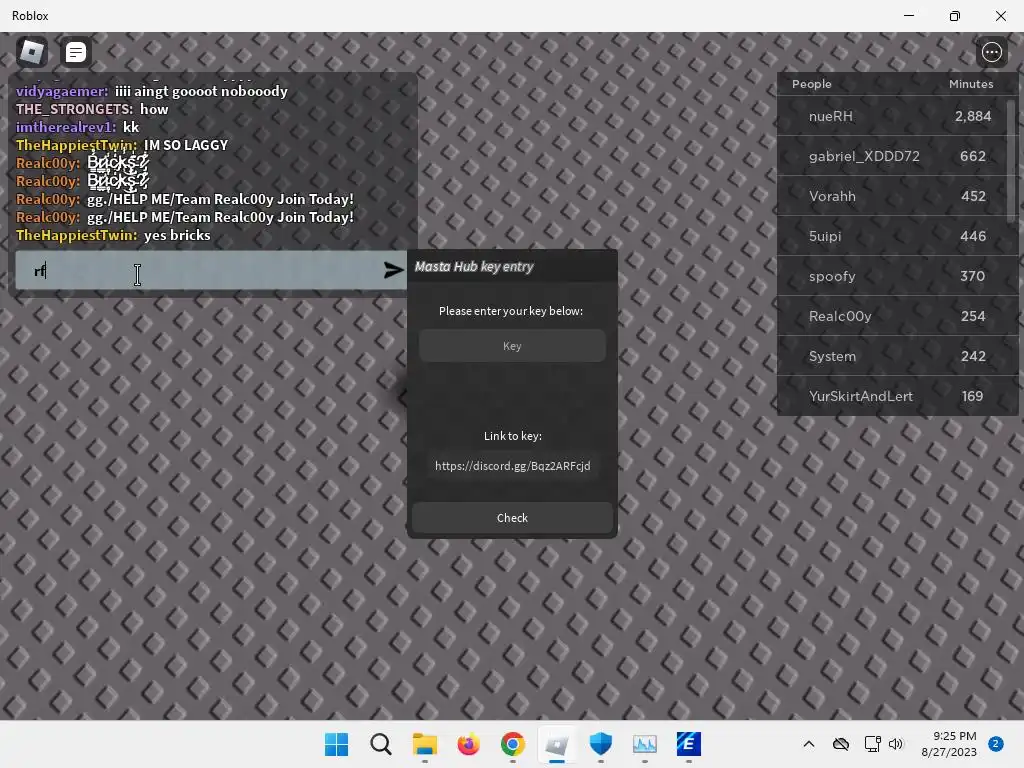Viewport: 1024px width, 768px height.
Task: Launch Google Chrome from the taskbar
Action: coord(513,744)
